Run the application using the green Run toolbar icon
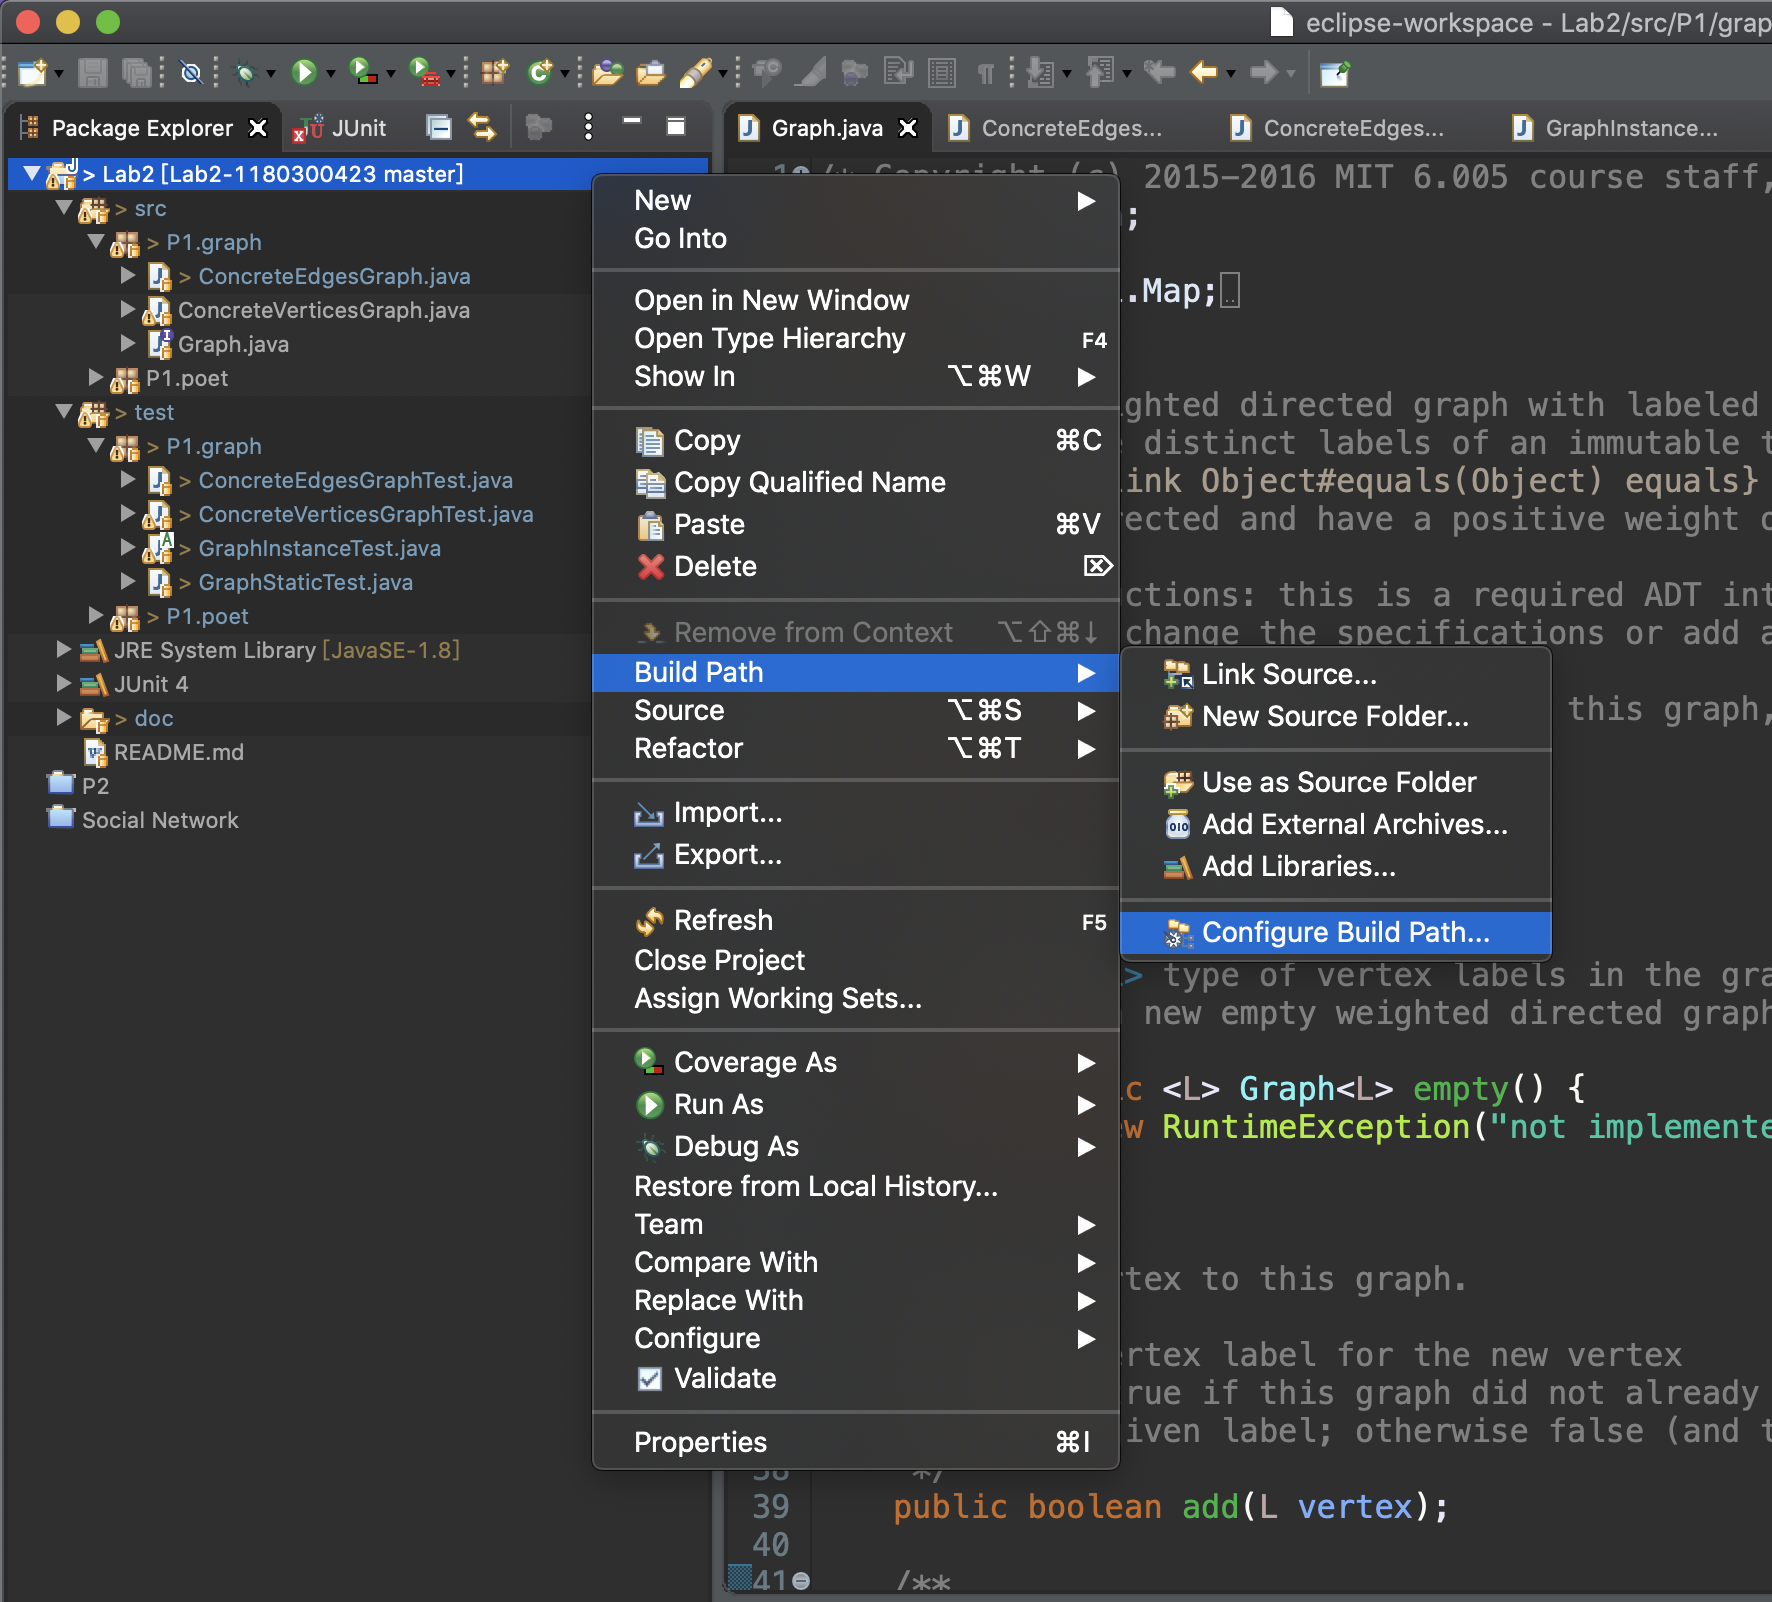 point(305,73)
